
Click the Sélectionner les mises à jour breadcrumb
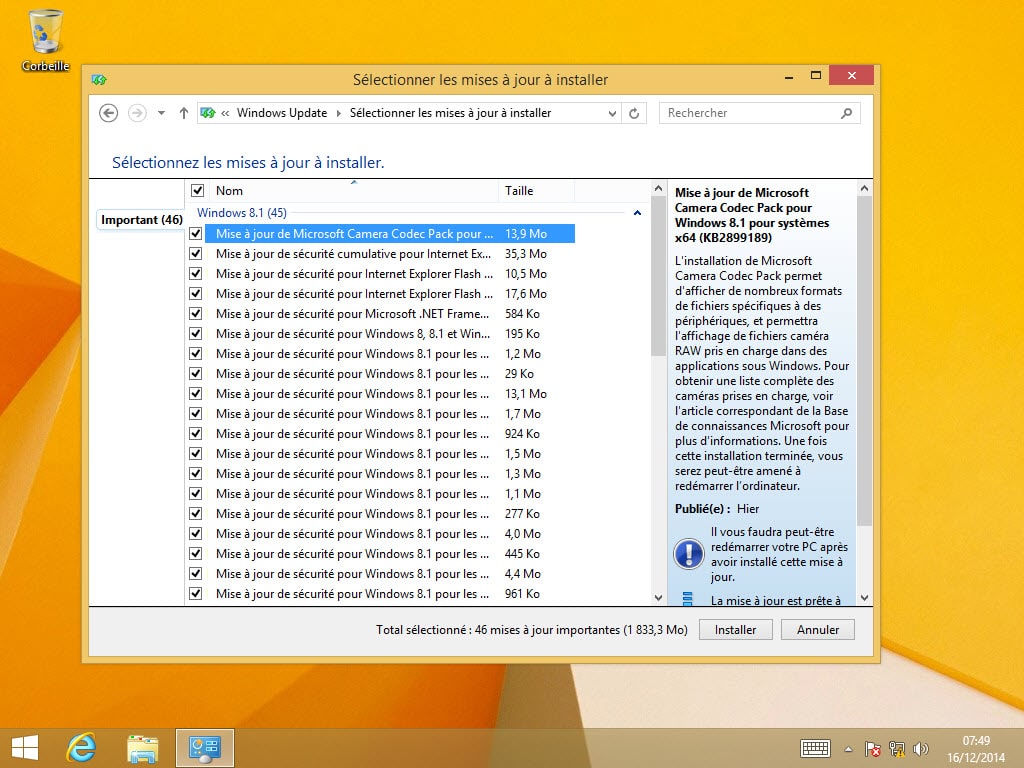click(x=450, y=113)
